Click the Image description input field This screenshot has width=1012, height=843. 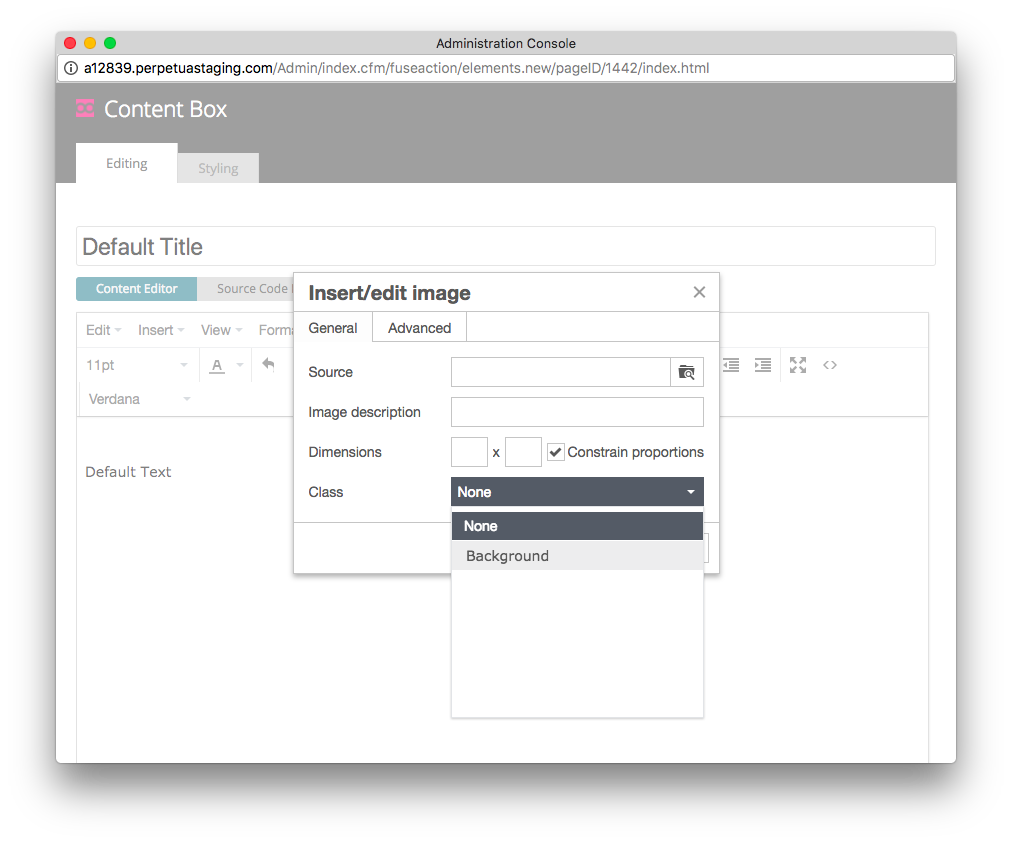(577, 412)
